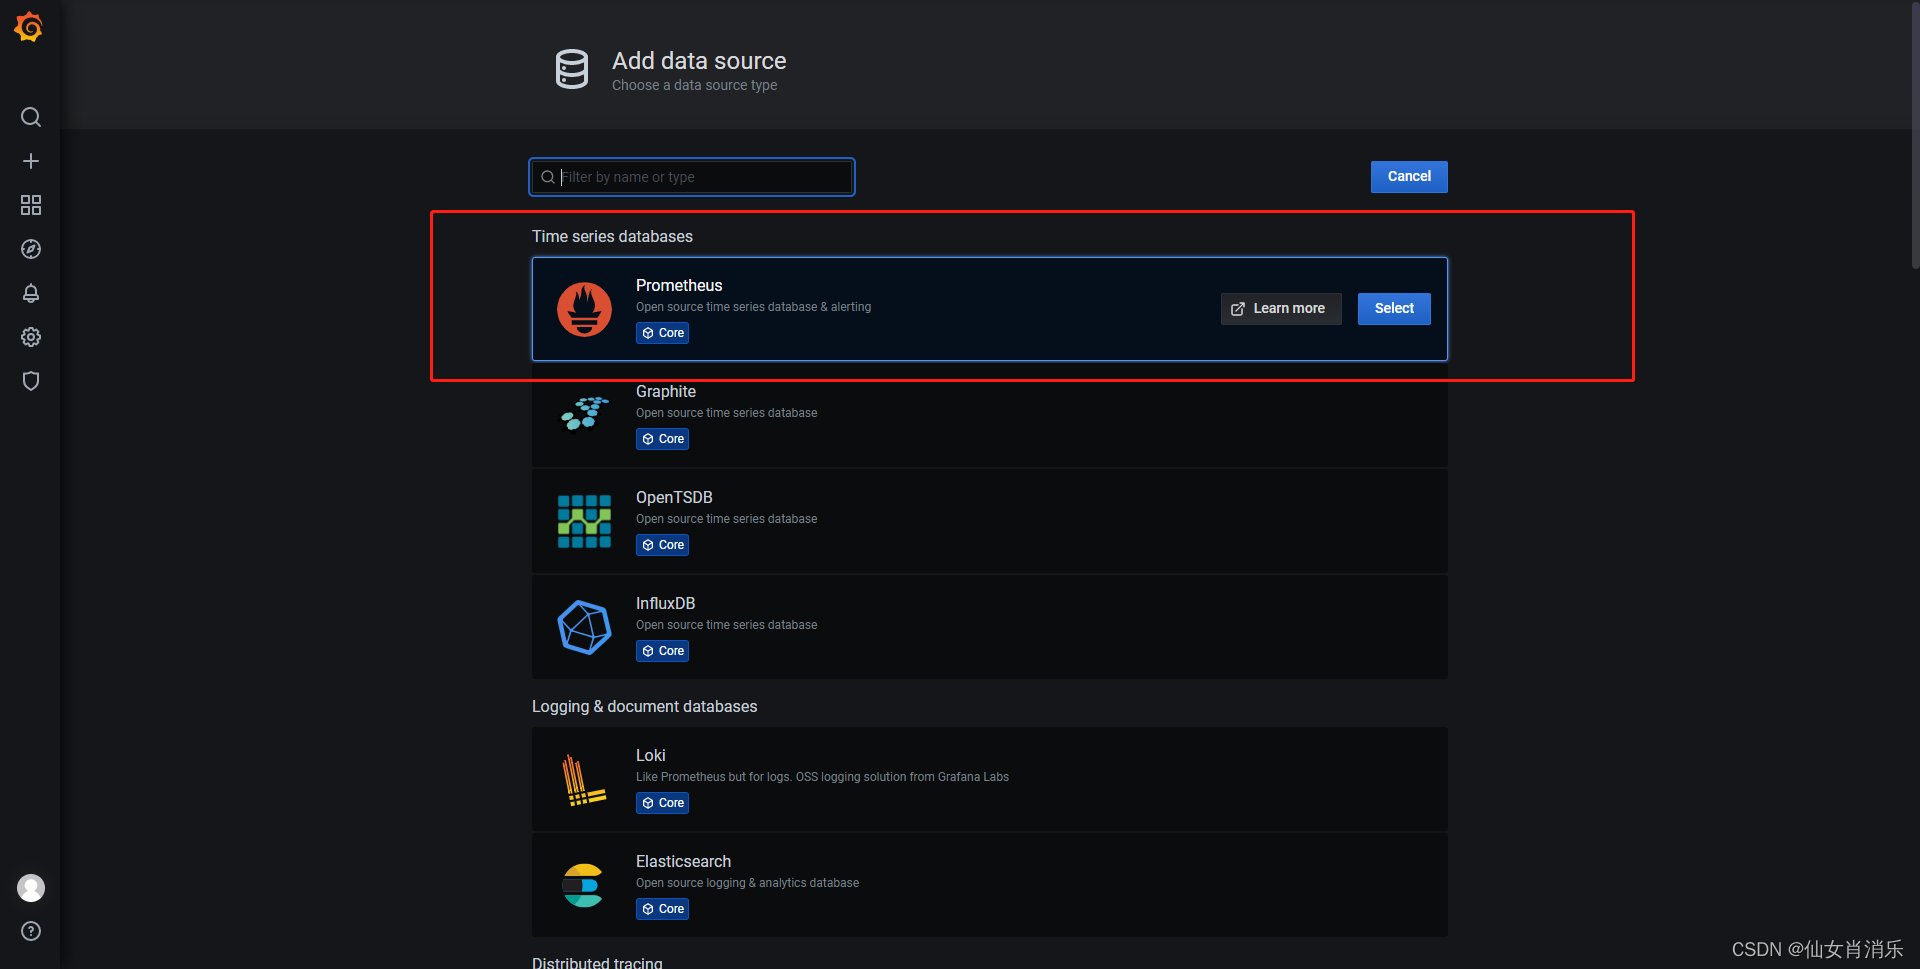Click the Prometheus flame logo

tap(584, 309)
